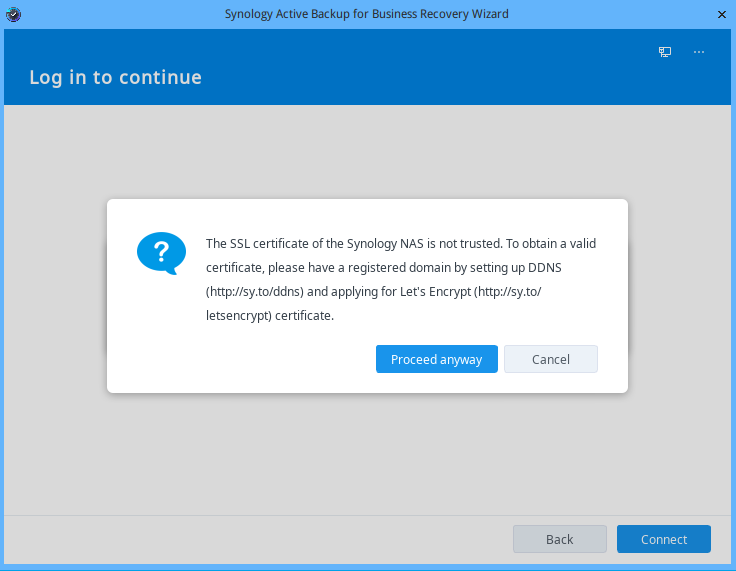Hit the Connect button

[663, 539]
